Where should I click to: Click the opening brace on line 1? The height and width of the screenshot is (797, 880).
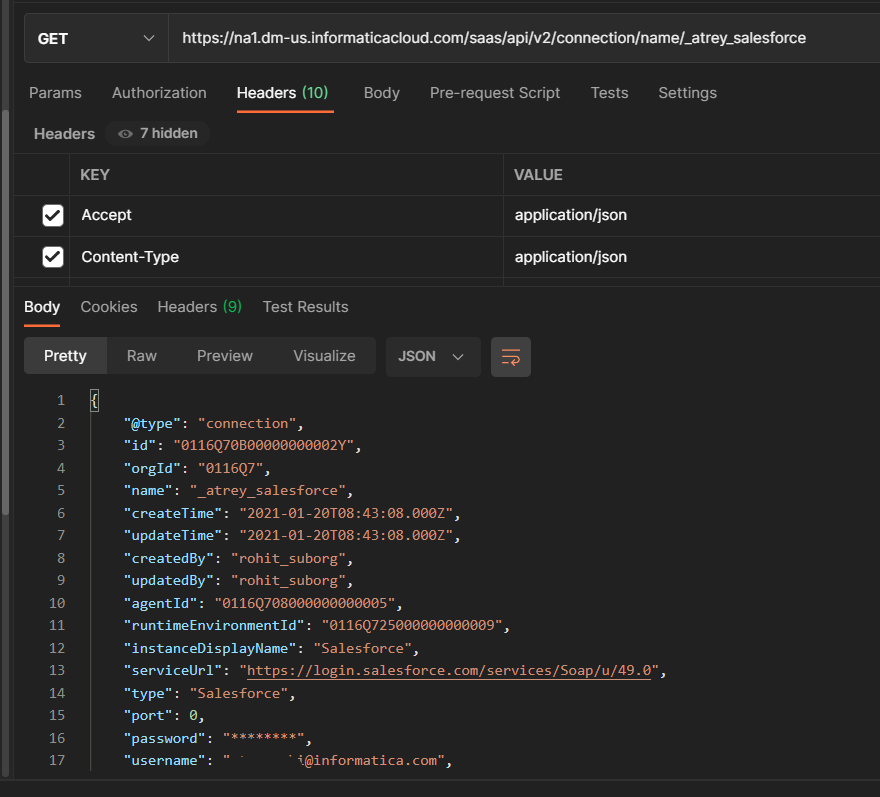94,401
